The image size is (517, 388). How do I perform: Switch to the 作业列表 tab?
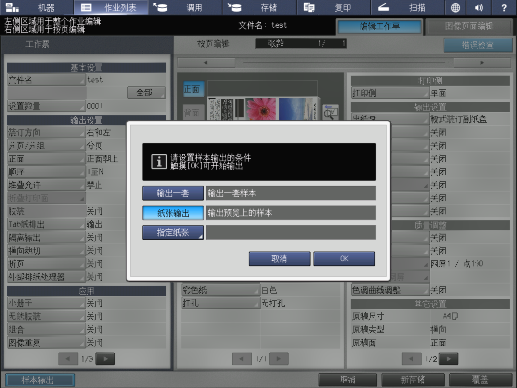click(x=111, y=7)
